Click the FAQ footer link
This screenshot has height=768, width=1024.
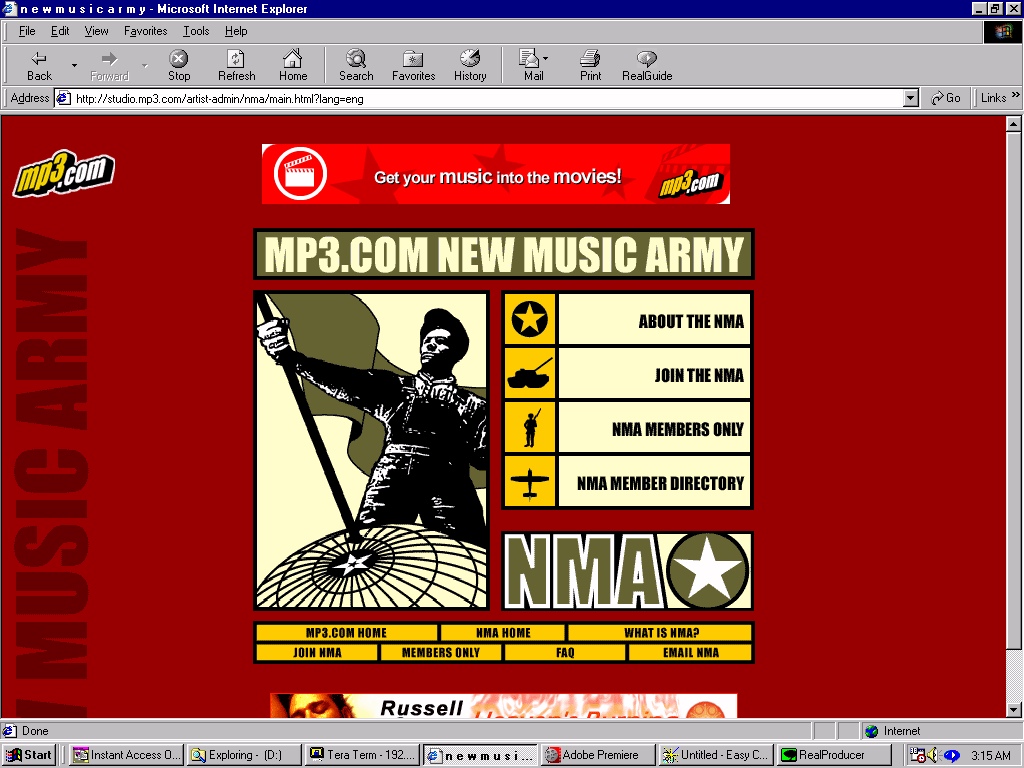pyautogui.click(x=566, y=652)
